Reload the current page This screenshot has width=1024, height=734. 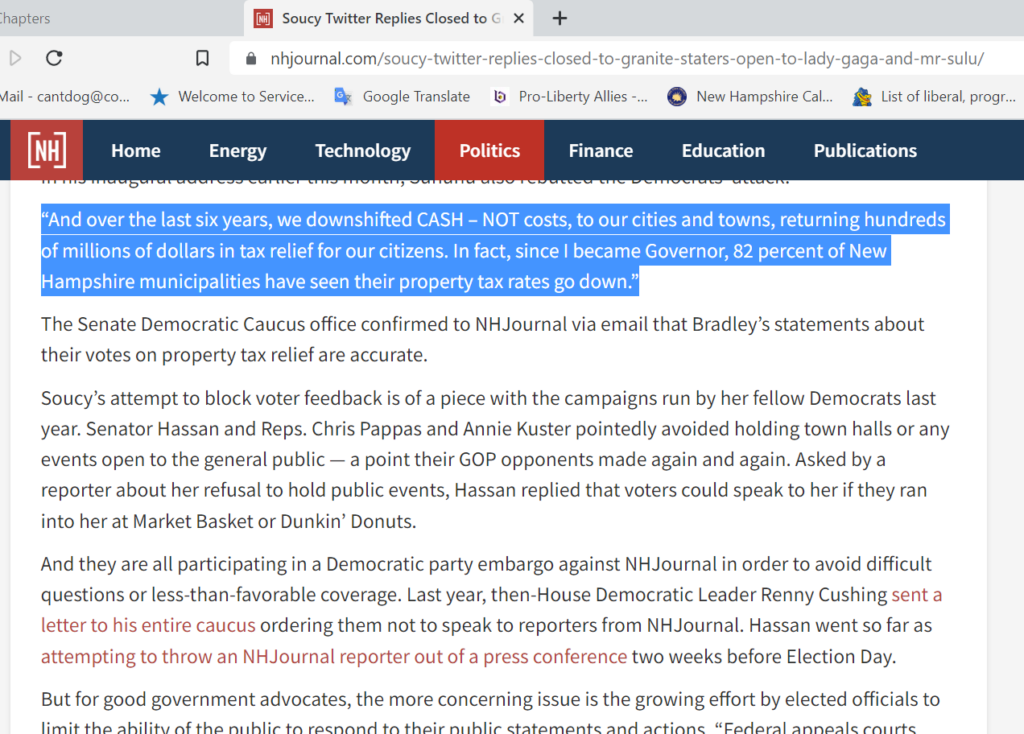[54, 58]
